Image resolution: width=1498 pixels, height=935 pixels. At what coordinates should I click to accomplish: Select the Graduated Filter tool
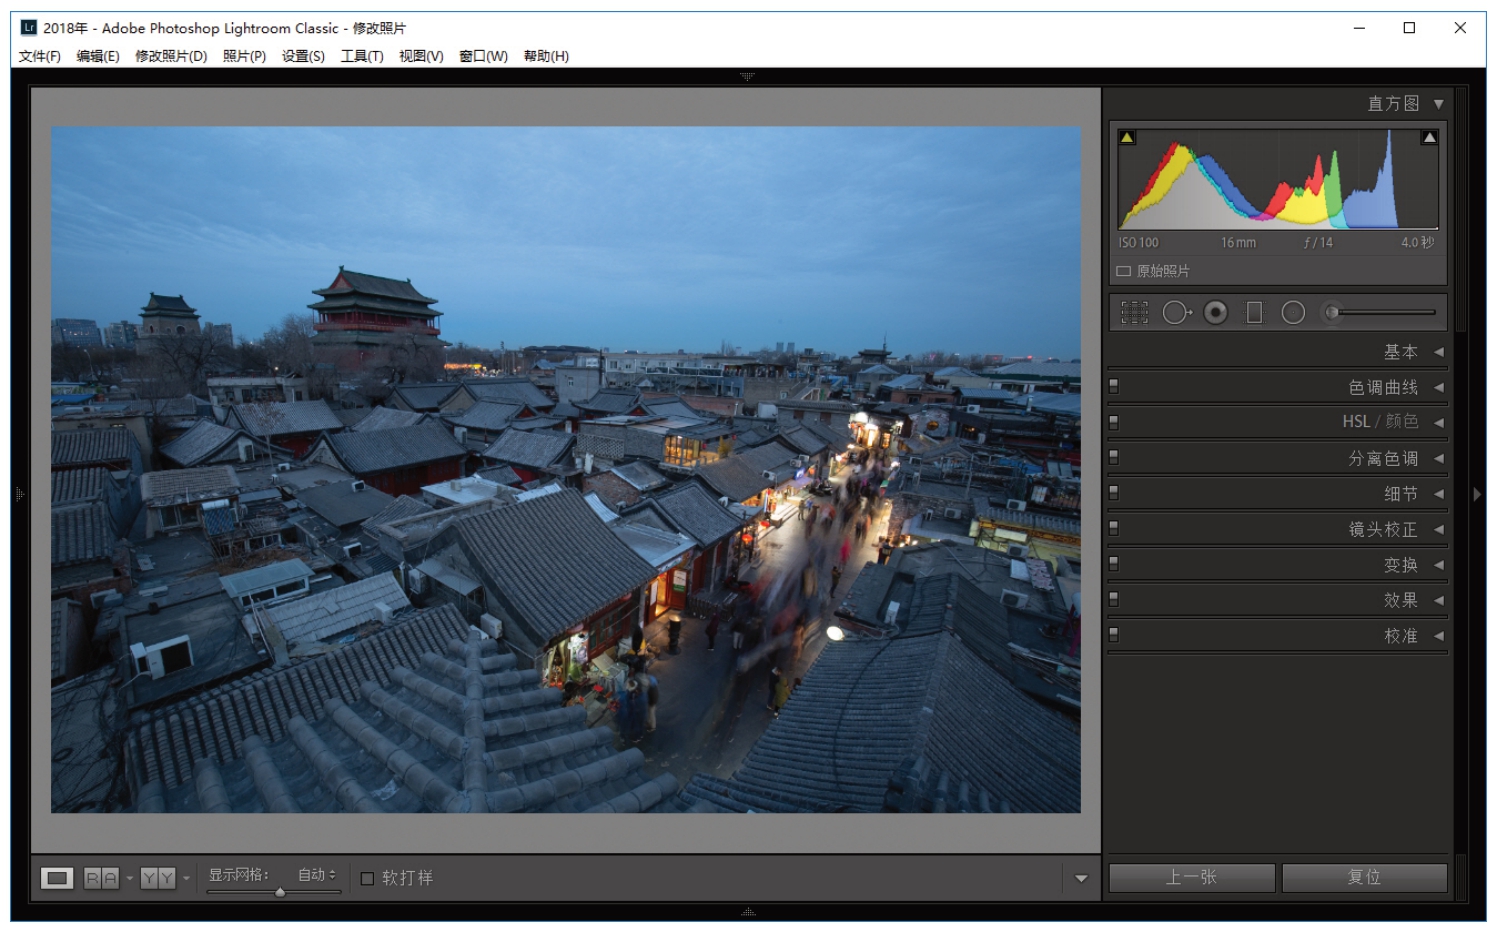tap(1254, 313)
